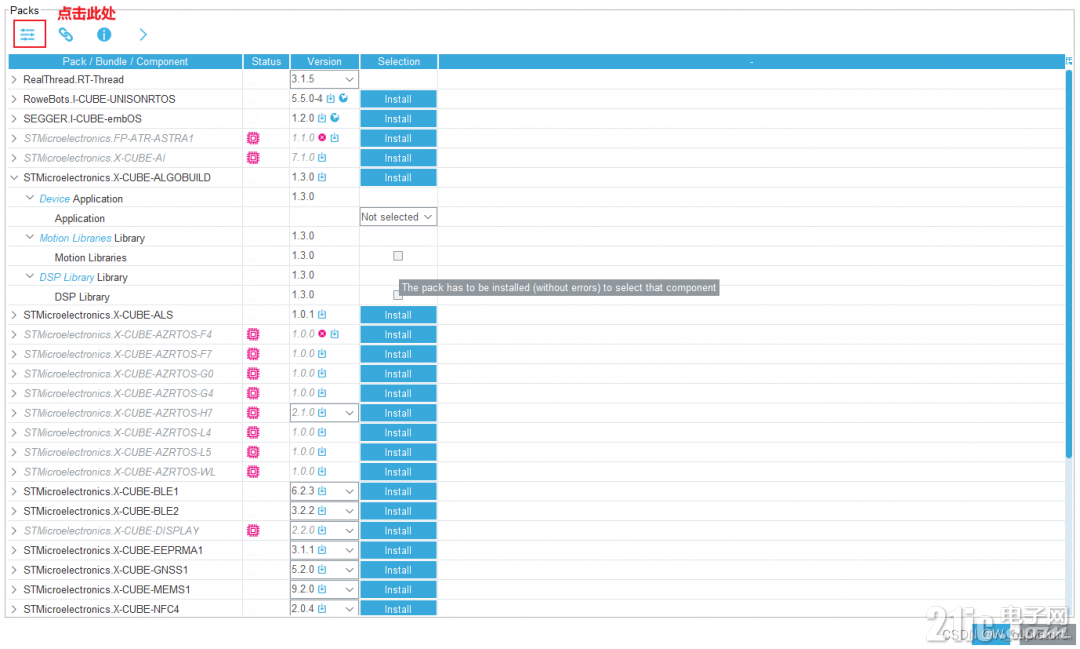The image size is (1080, 649).
Task: Select the 'STMicroelectronics.X-CUBE-NFC4' row
Action: click(101, 609)
